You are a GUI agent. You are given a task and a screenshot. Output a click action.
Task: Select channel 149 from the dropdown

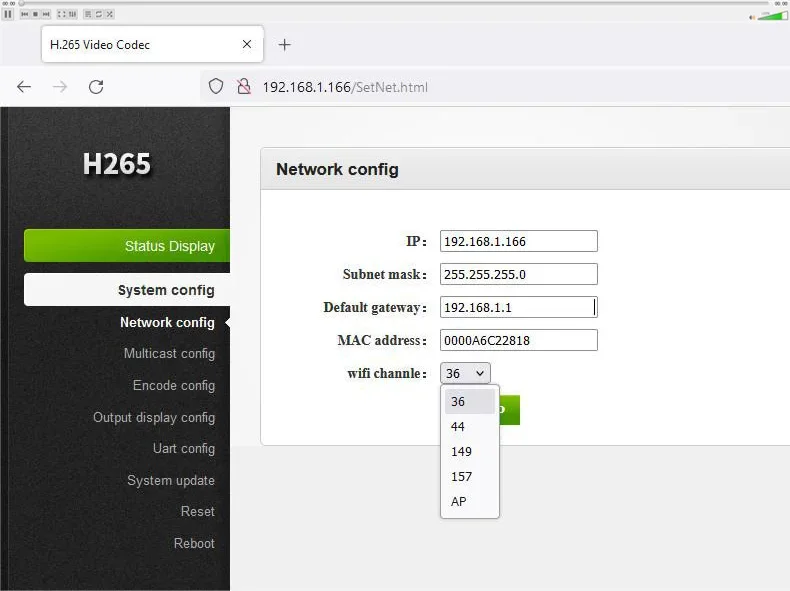[461, 452]
